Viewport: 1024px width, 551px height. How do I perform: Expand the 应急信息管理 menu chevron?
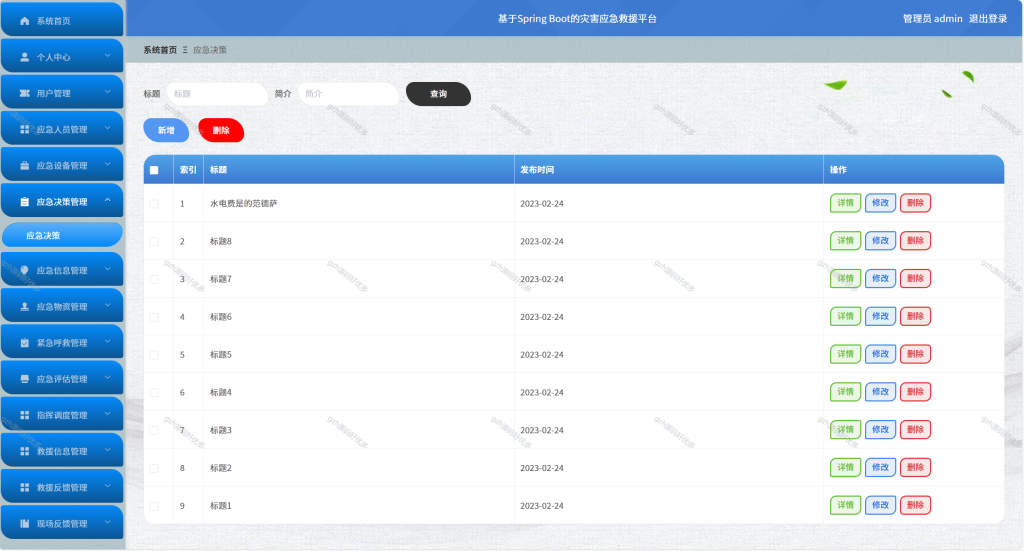coord(108,270)
